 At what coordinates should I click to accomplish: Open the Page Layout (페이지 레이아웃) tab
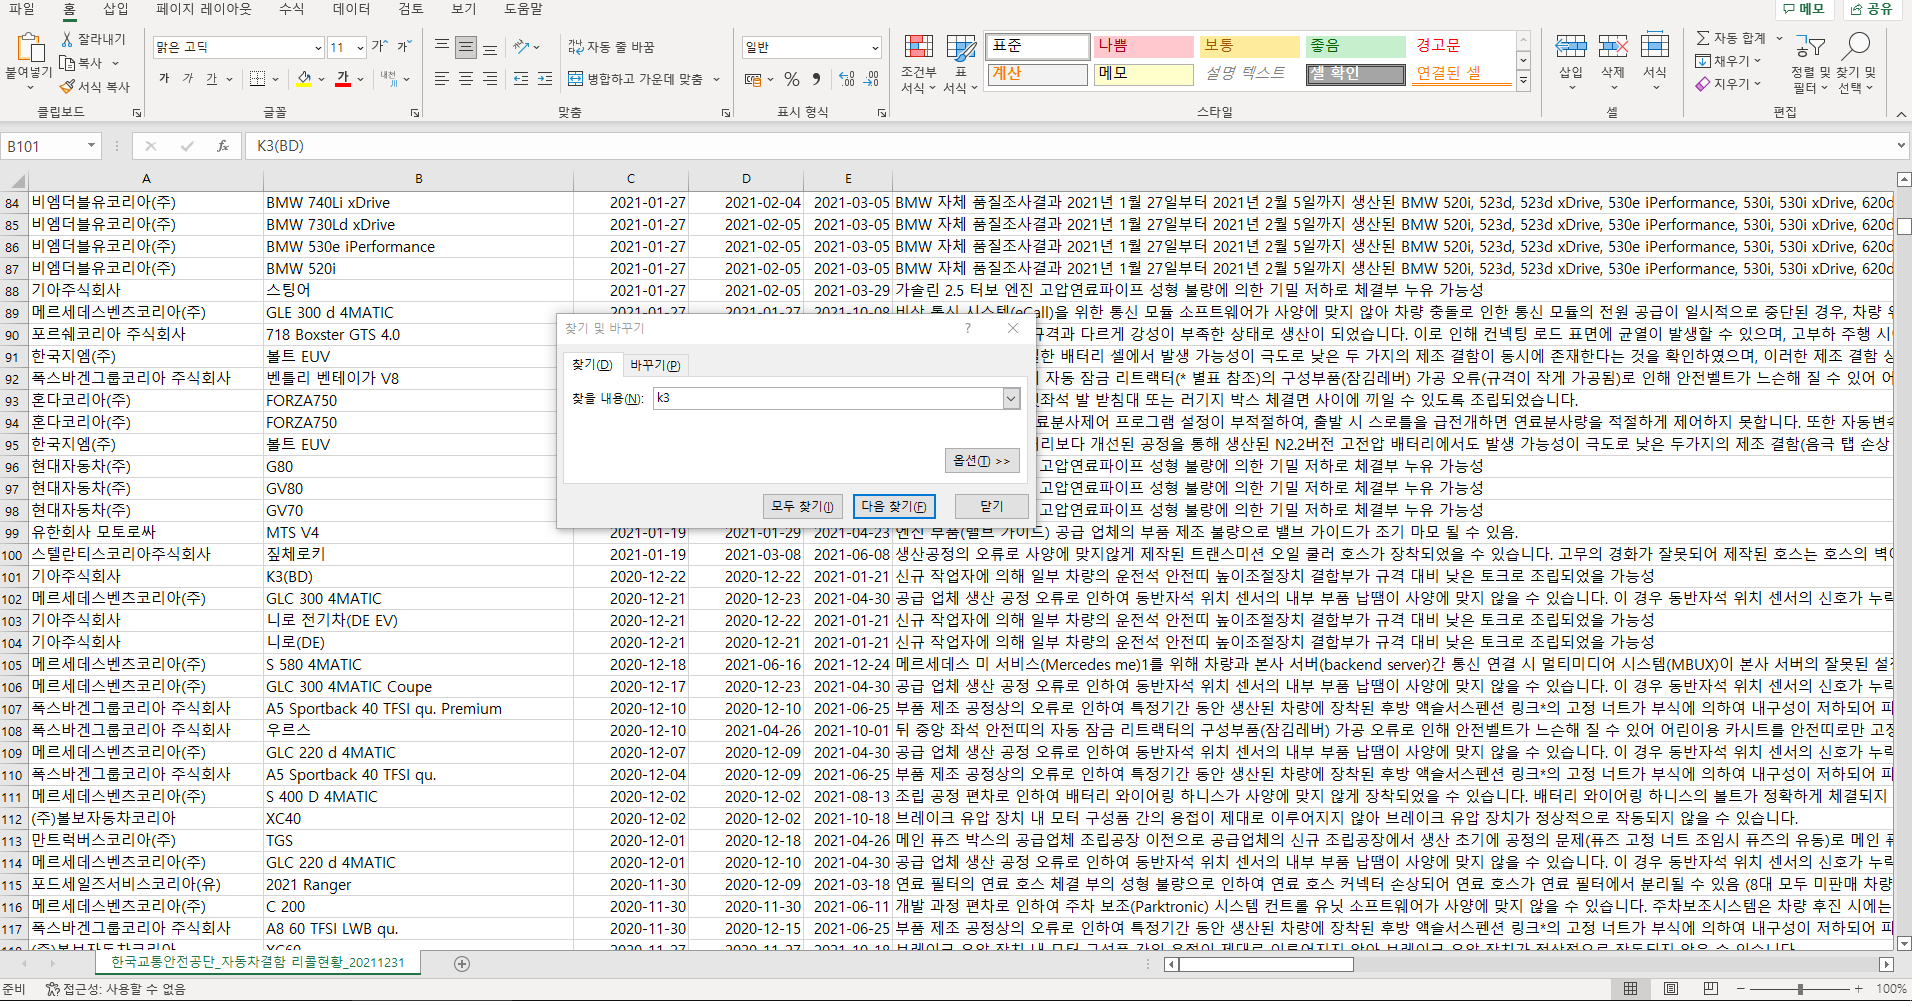(204, 9)
